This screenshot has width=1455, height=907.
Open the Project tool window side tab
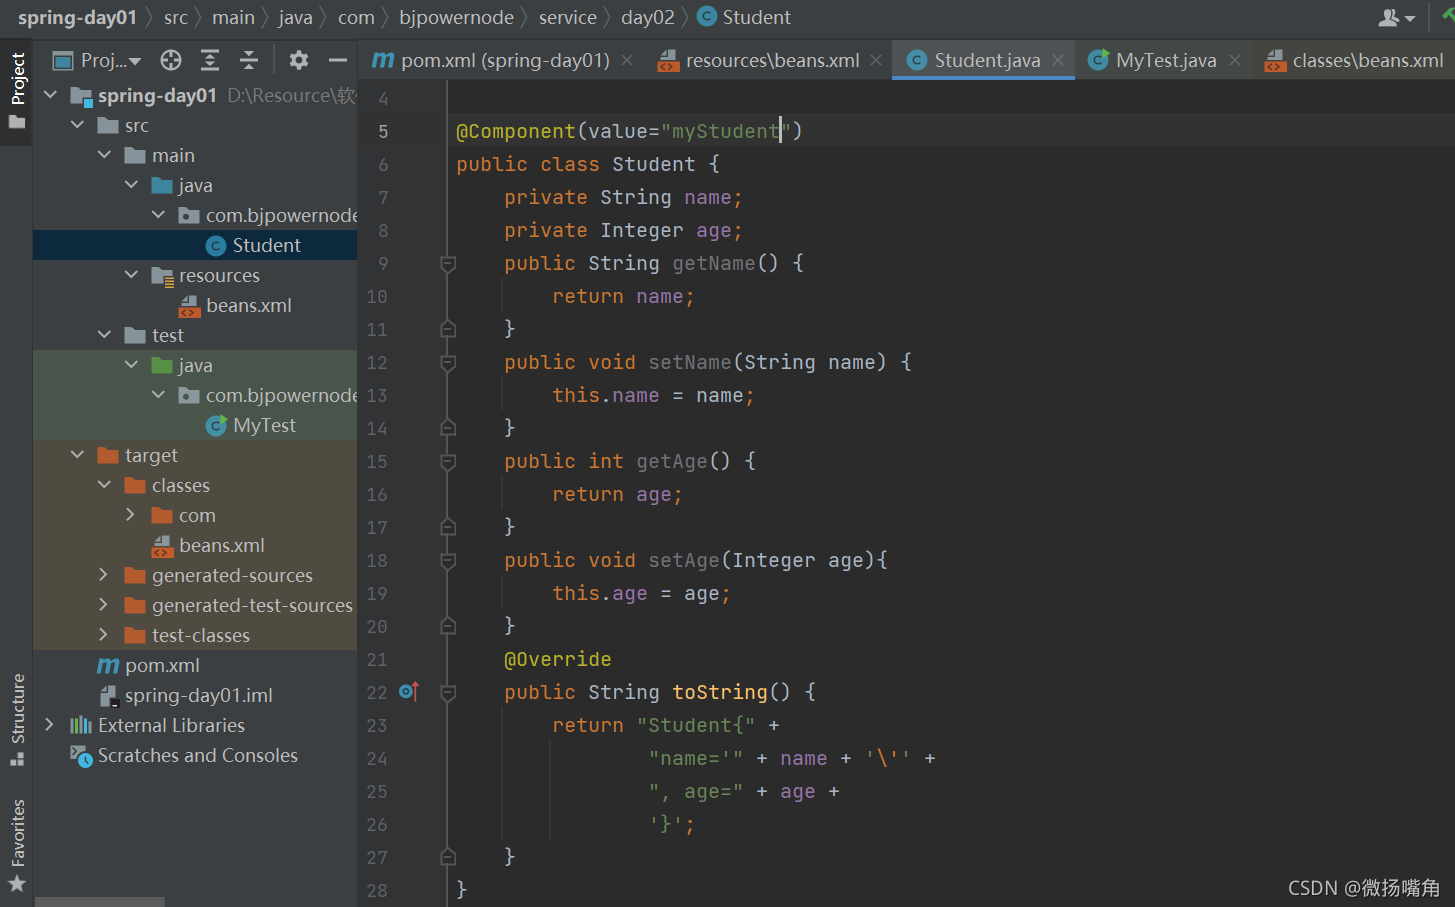tap(17, 92)
